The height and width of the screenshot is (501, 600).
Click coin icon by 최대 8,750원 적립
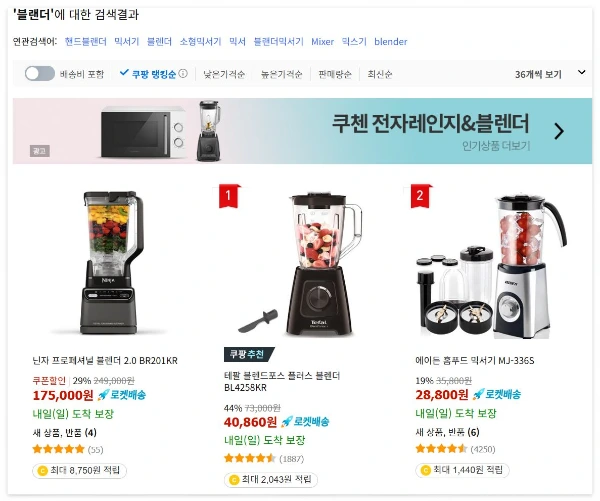point(42,470)
